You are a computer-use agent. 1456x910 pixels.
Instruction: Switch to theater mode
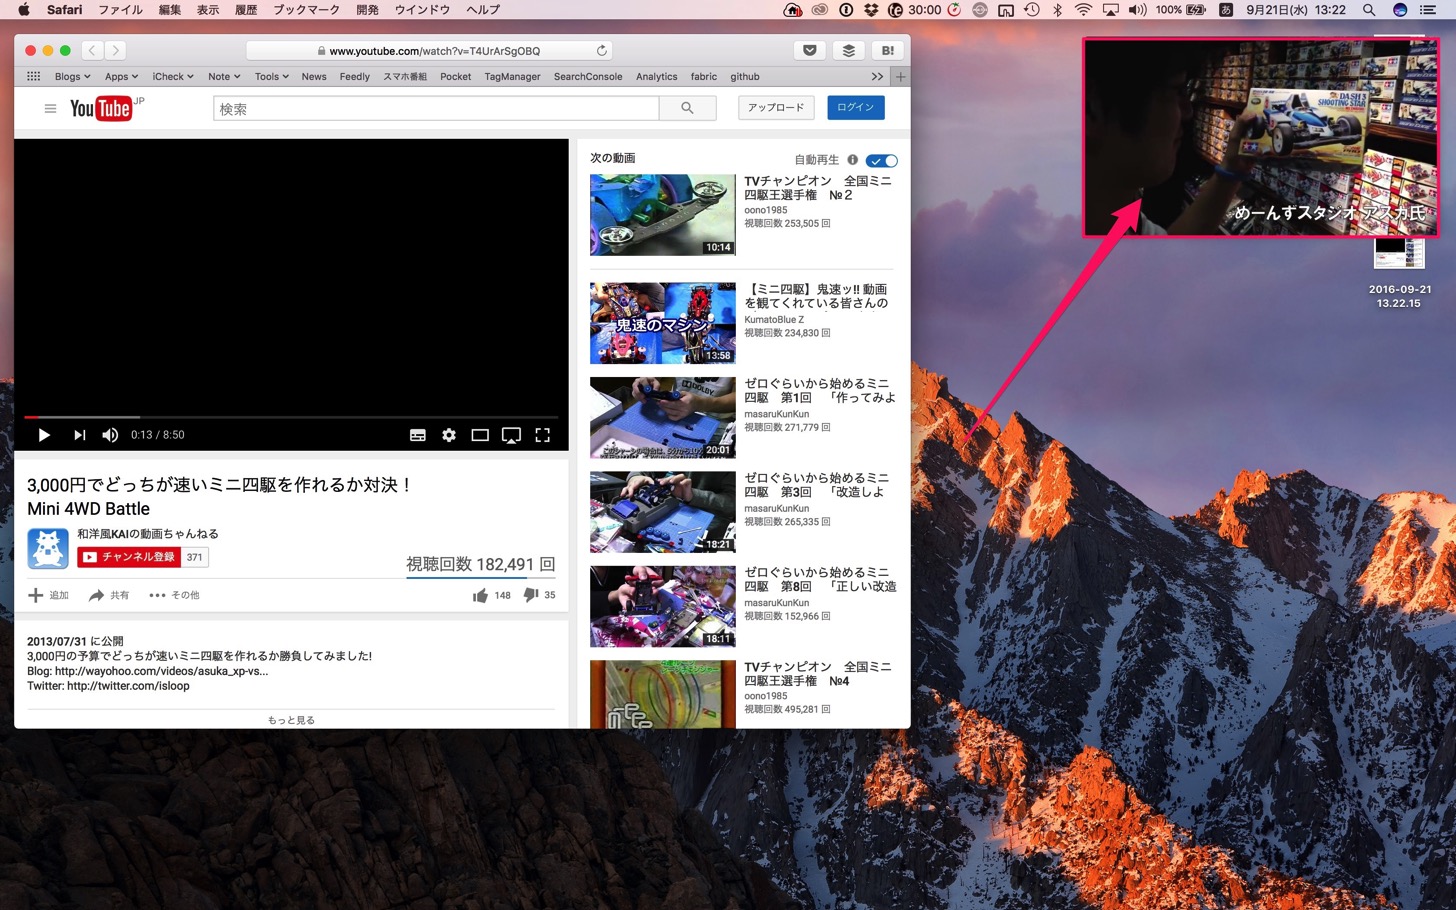[480, 435]
